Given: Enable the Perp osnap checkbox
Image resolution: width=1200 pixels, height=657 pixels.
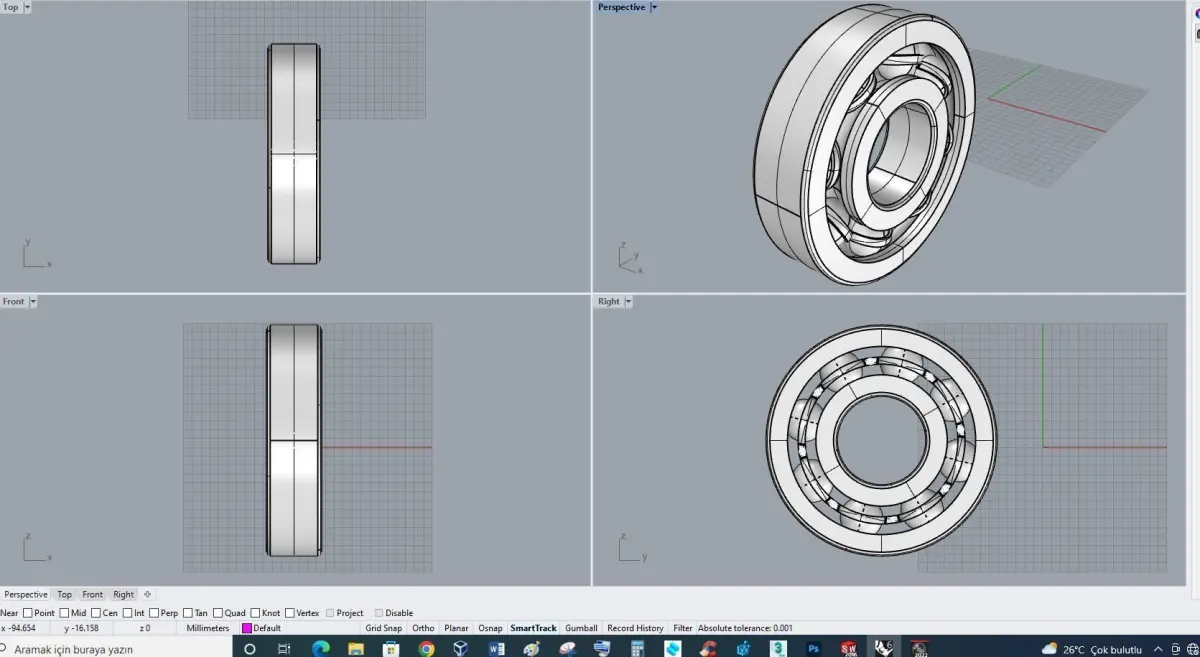Looking at the screenshot, I should pos(153,613).
